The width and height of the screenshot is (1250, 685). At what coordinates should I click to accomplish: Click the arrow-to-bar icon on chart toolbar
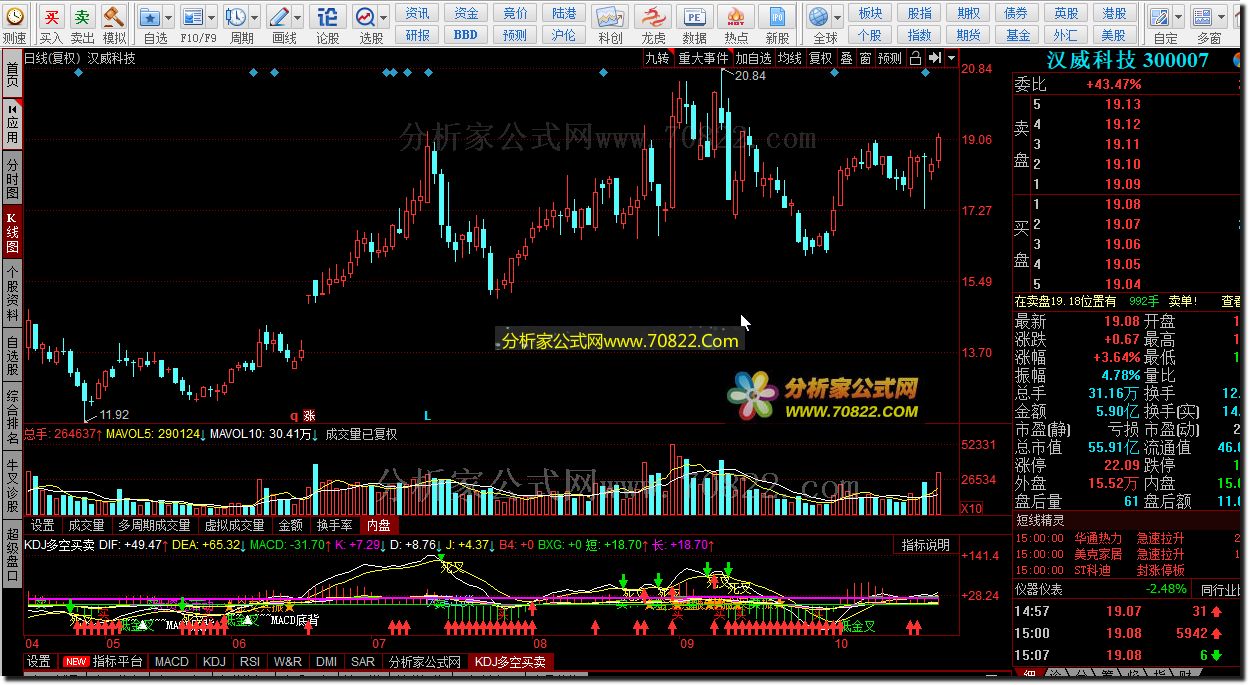point(934,59)
